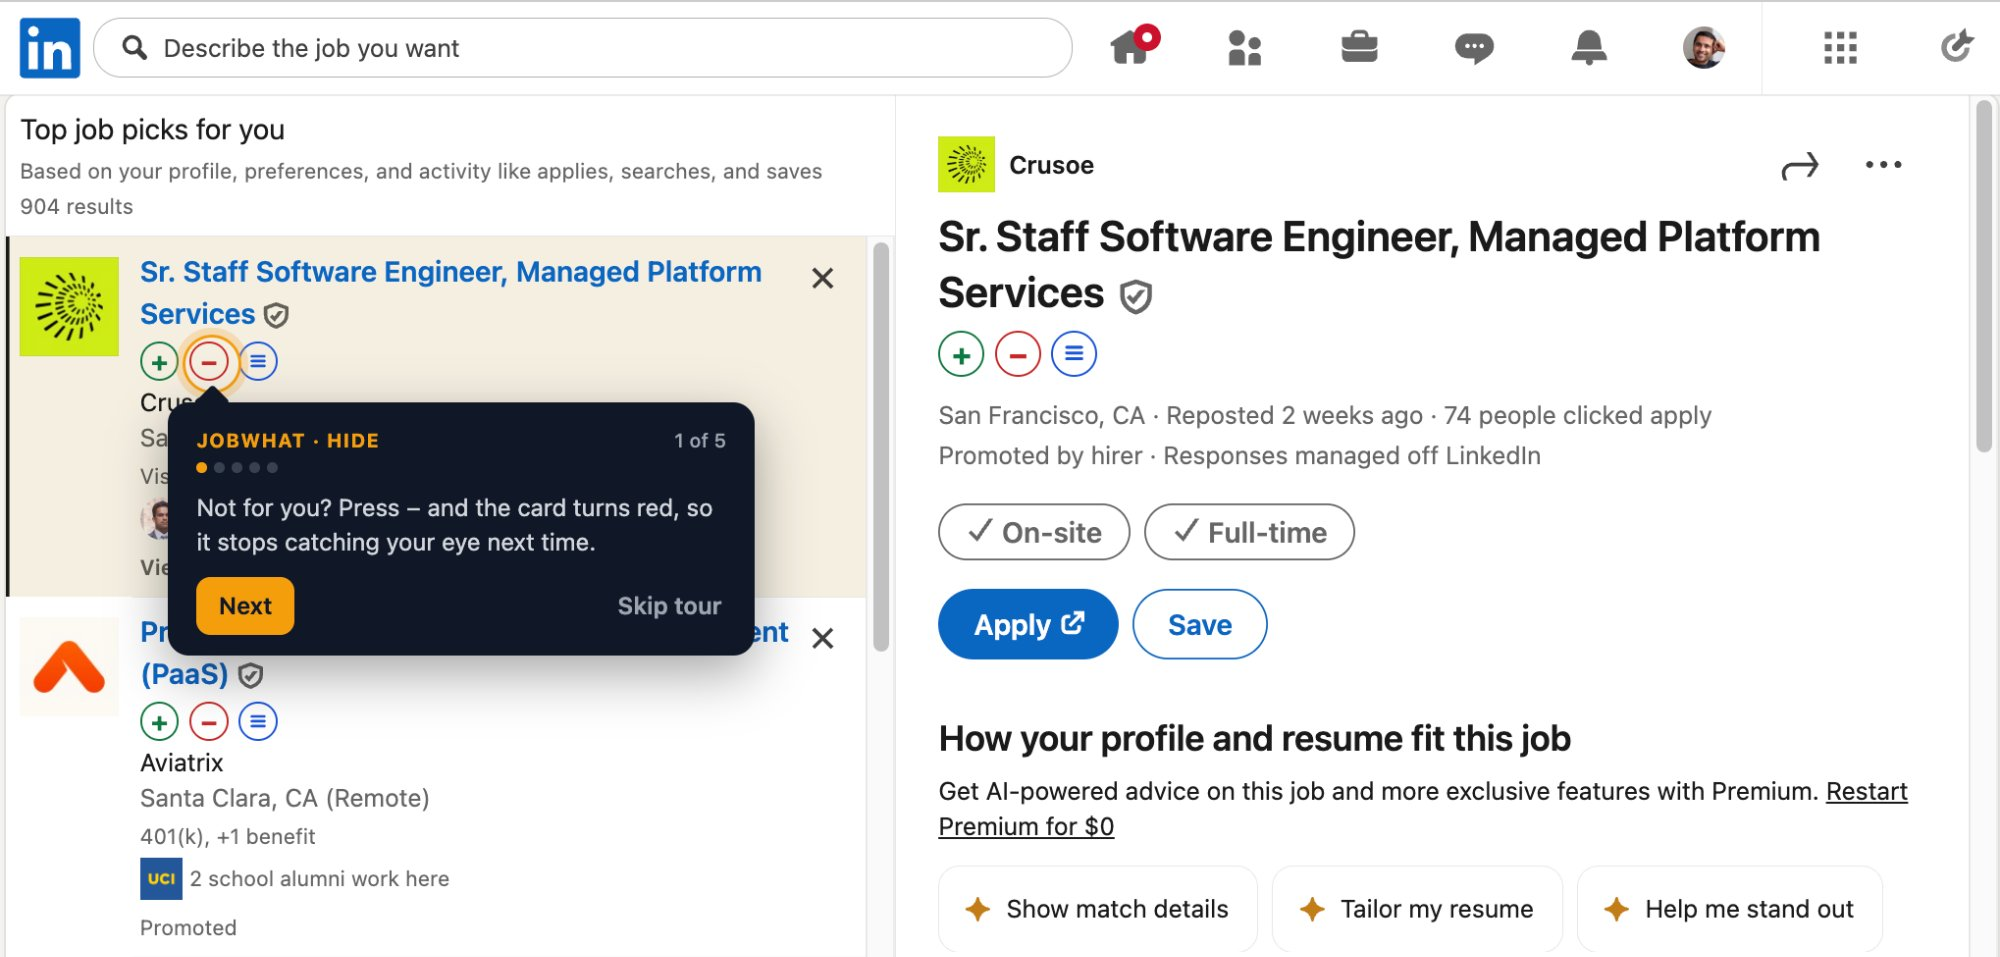Click the UCI school alumni logo
The width and height of the screenshot is (2000, 957).
[161, 879]
